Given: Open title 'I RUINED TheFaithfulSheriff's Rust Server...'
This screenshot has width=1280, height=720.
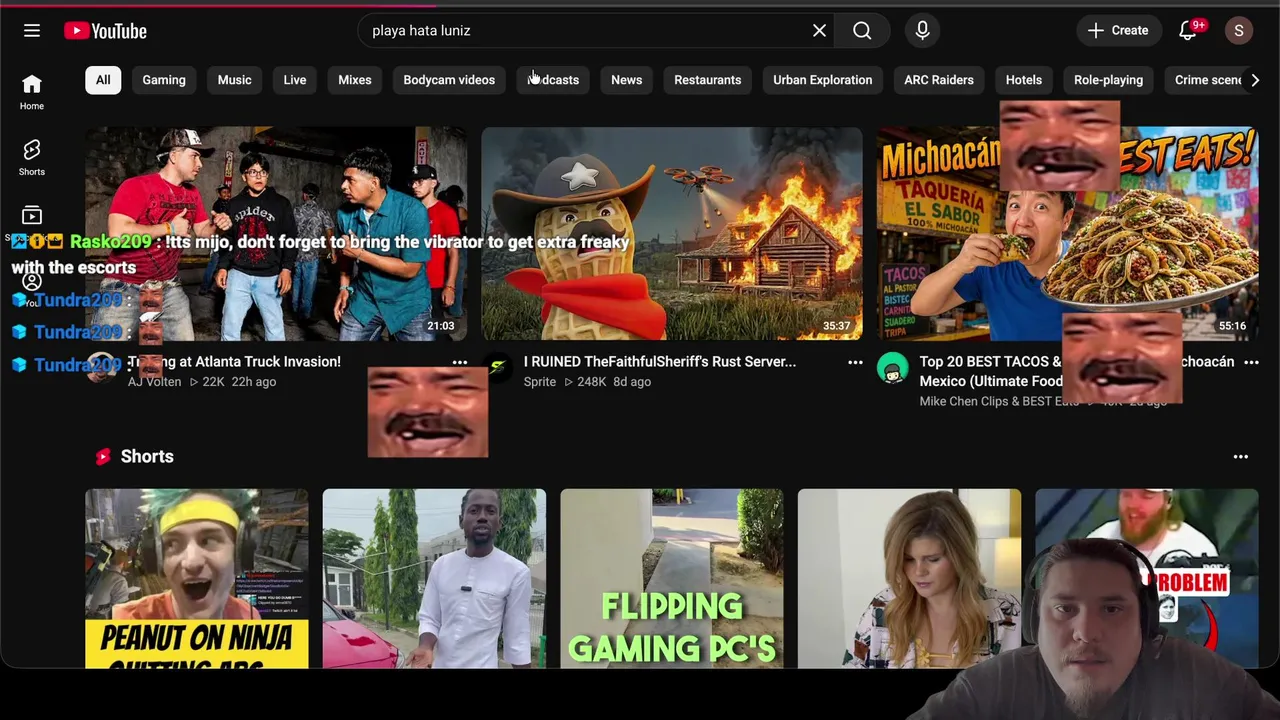Looking at the screenshot, I should point(660,362).
